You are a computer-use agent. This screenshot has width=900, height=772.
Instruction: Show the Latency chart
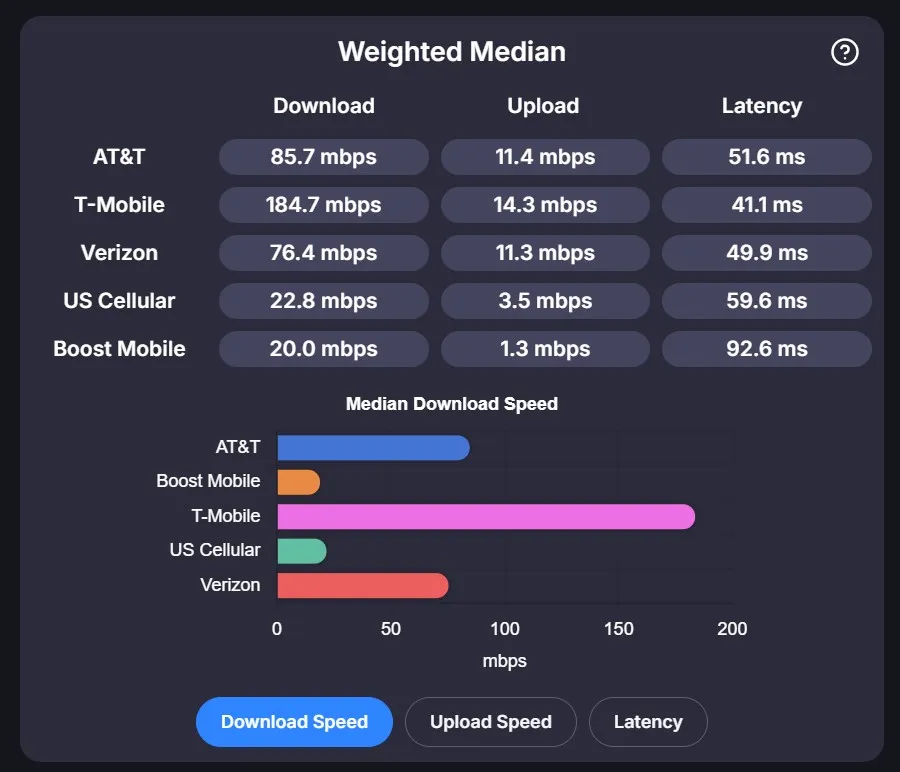(648, 722)
